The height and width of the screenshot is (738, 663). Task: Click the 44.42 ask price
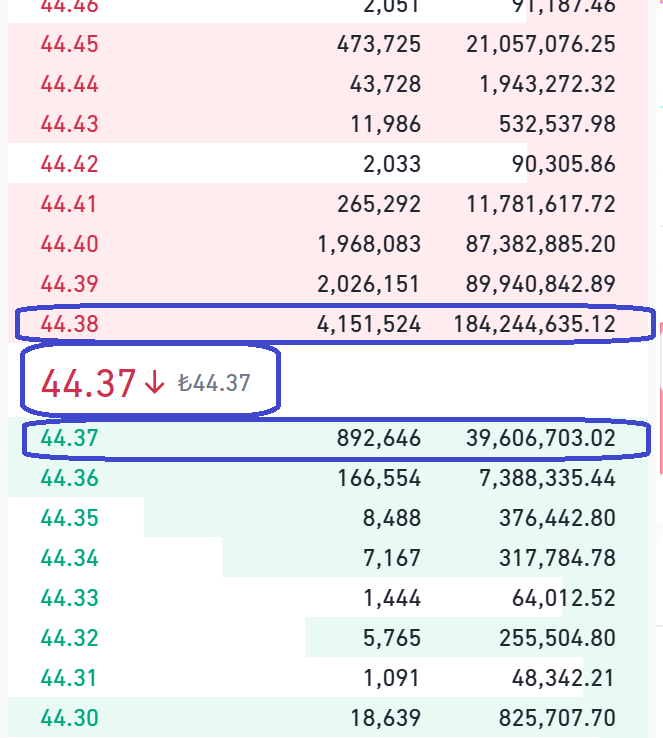click(69, 164)
